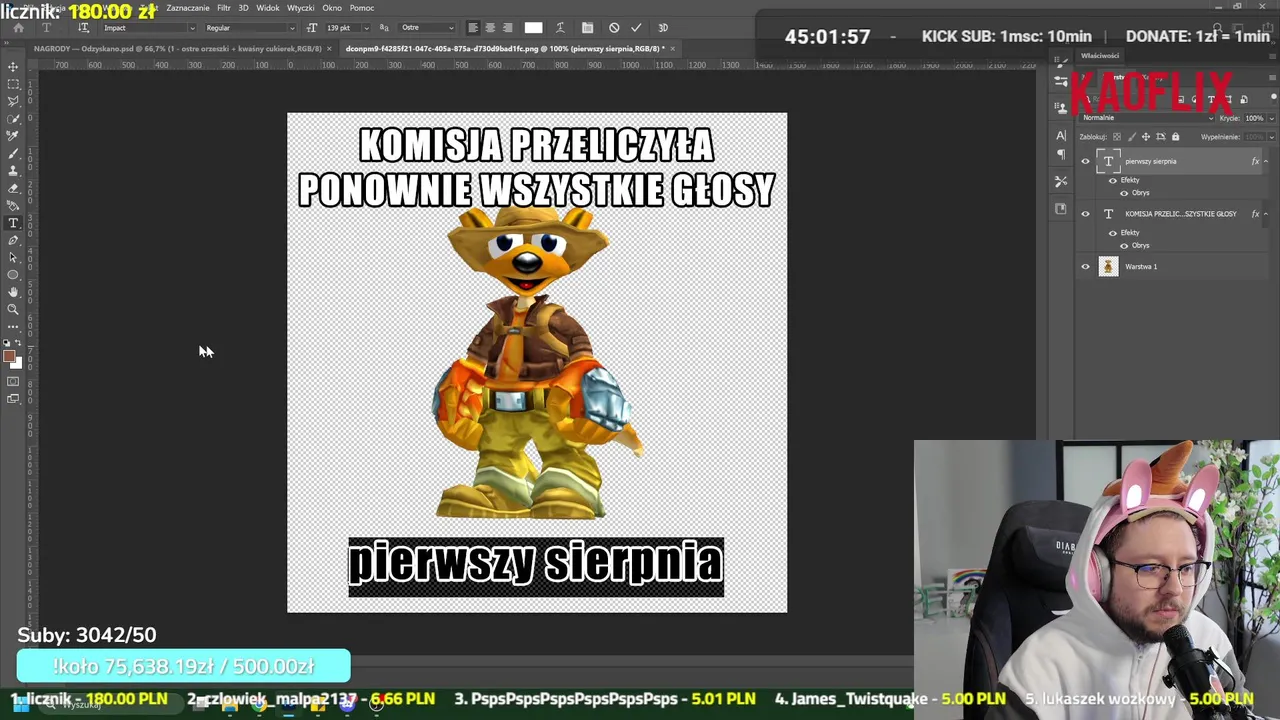Open the Krycie opacity dropdown arrow
1280x720 pixels.
tap(1272, 118)
